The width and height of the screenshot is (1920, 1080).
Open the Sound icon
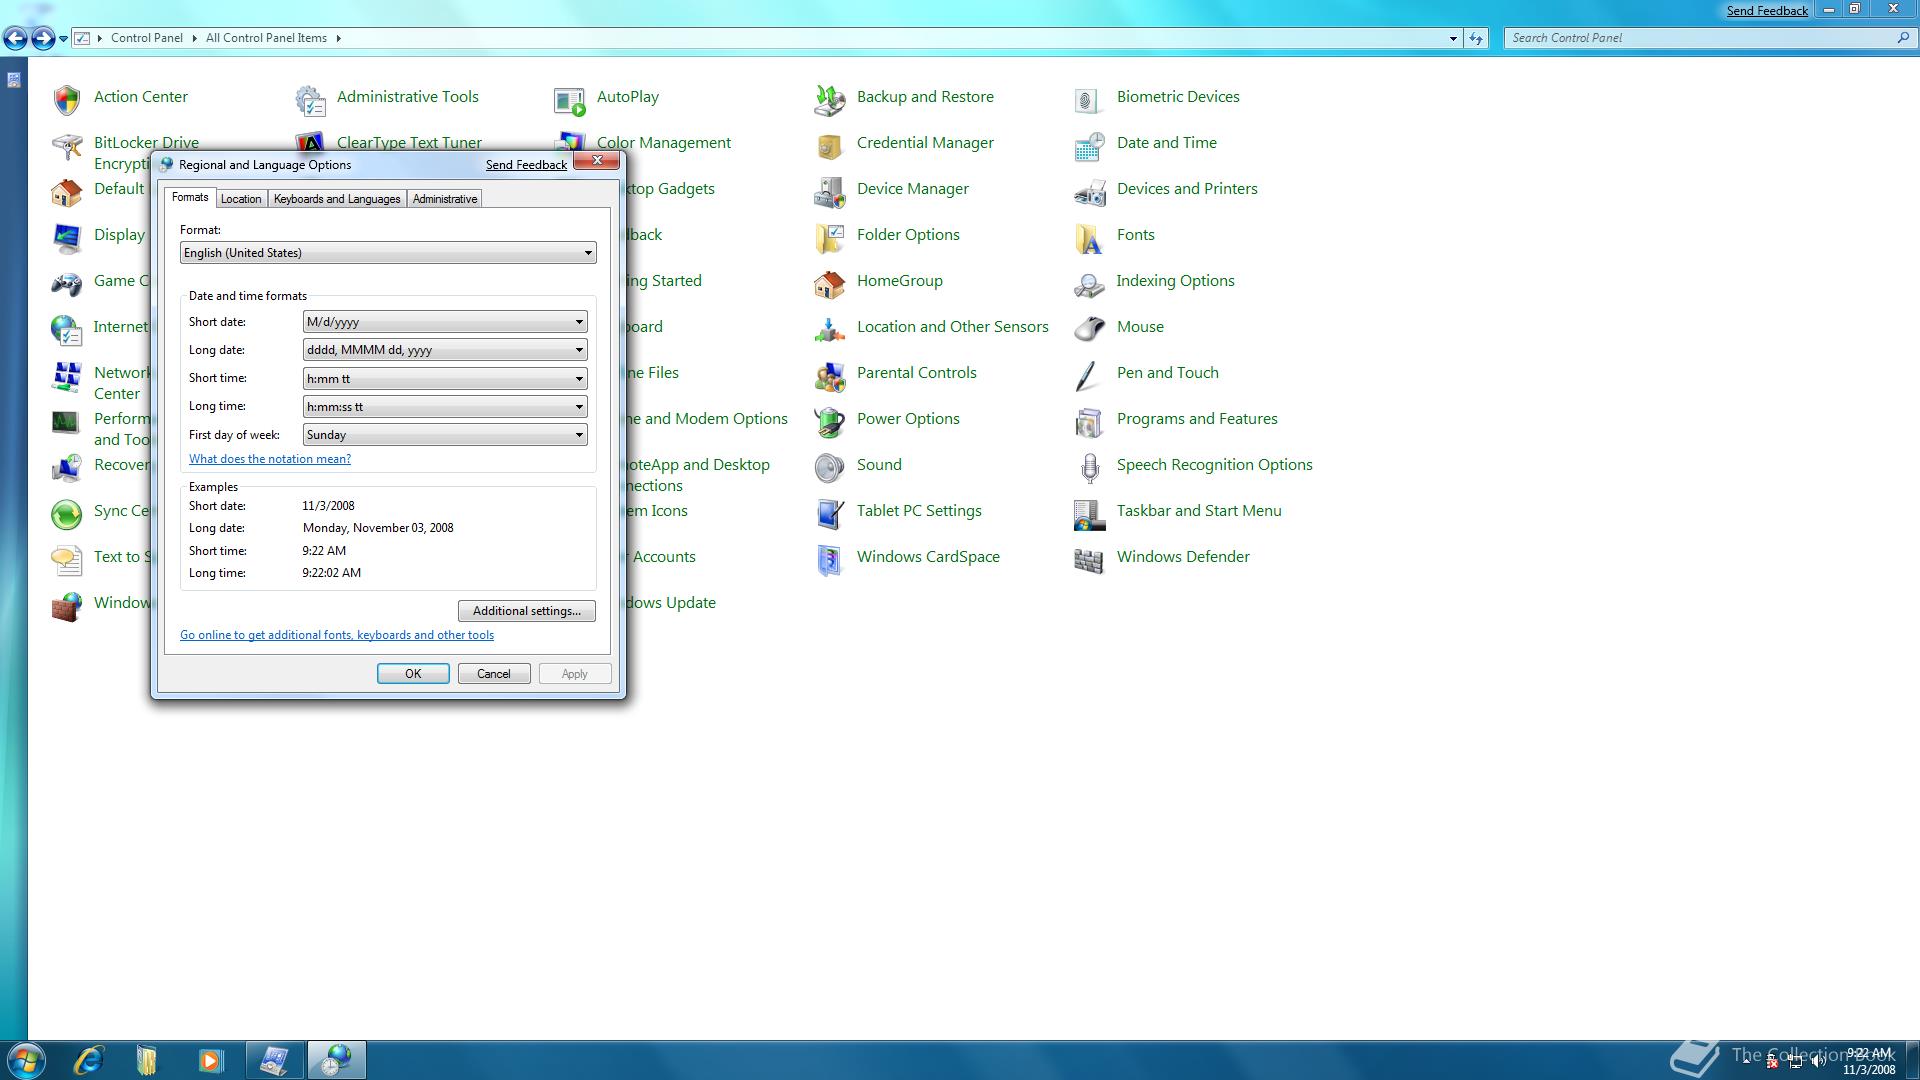[x=830, y=467]
